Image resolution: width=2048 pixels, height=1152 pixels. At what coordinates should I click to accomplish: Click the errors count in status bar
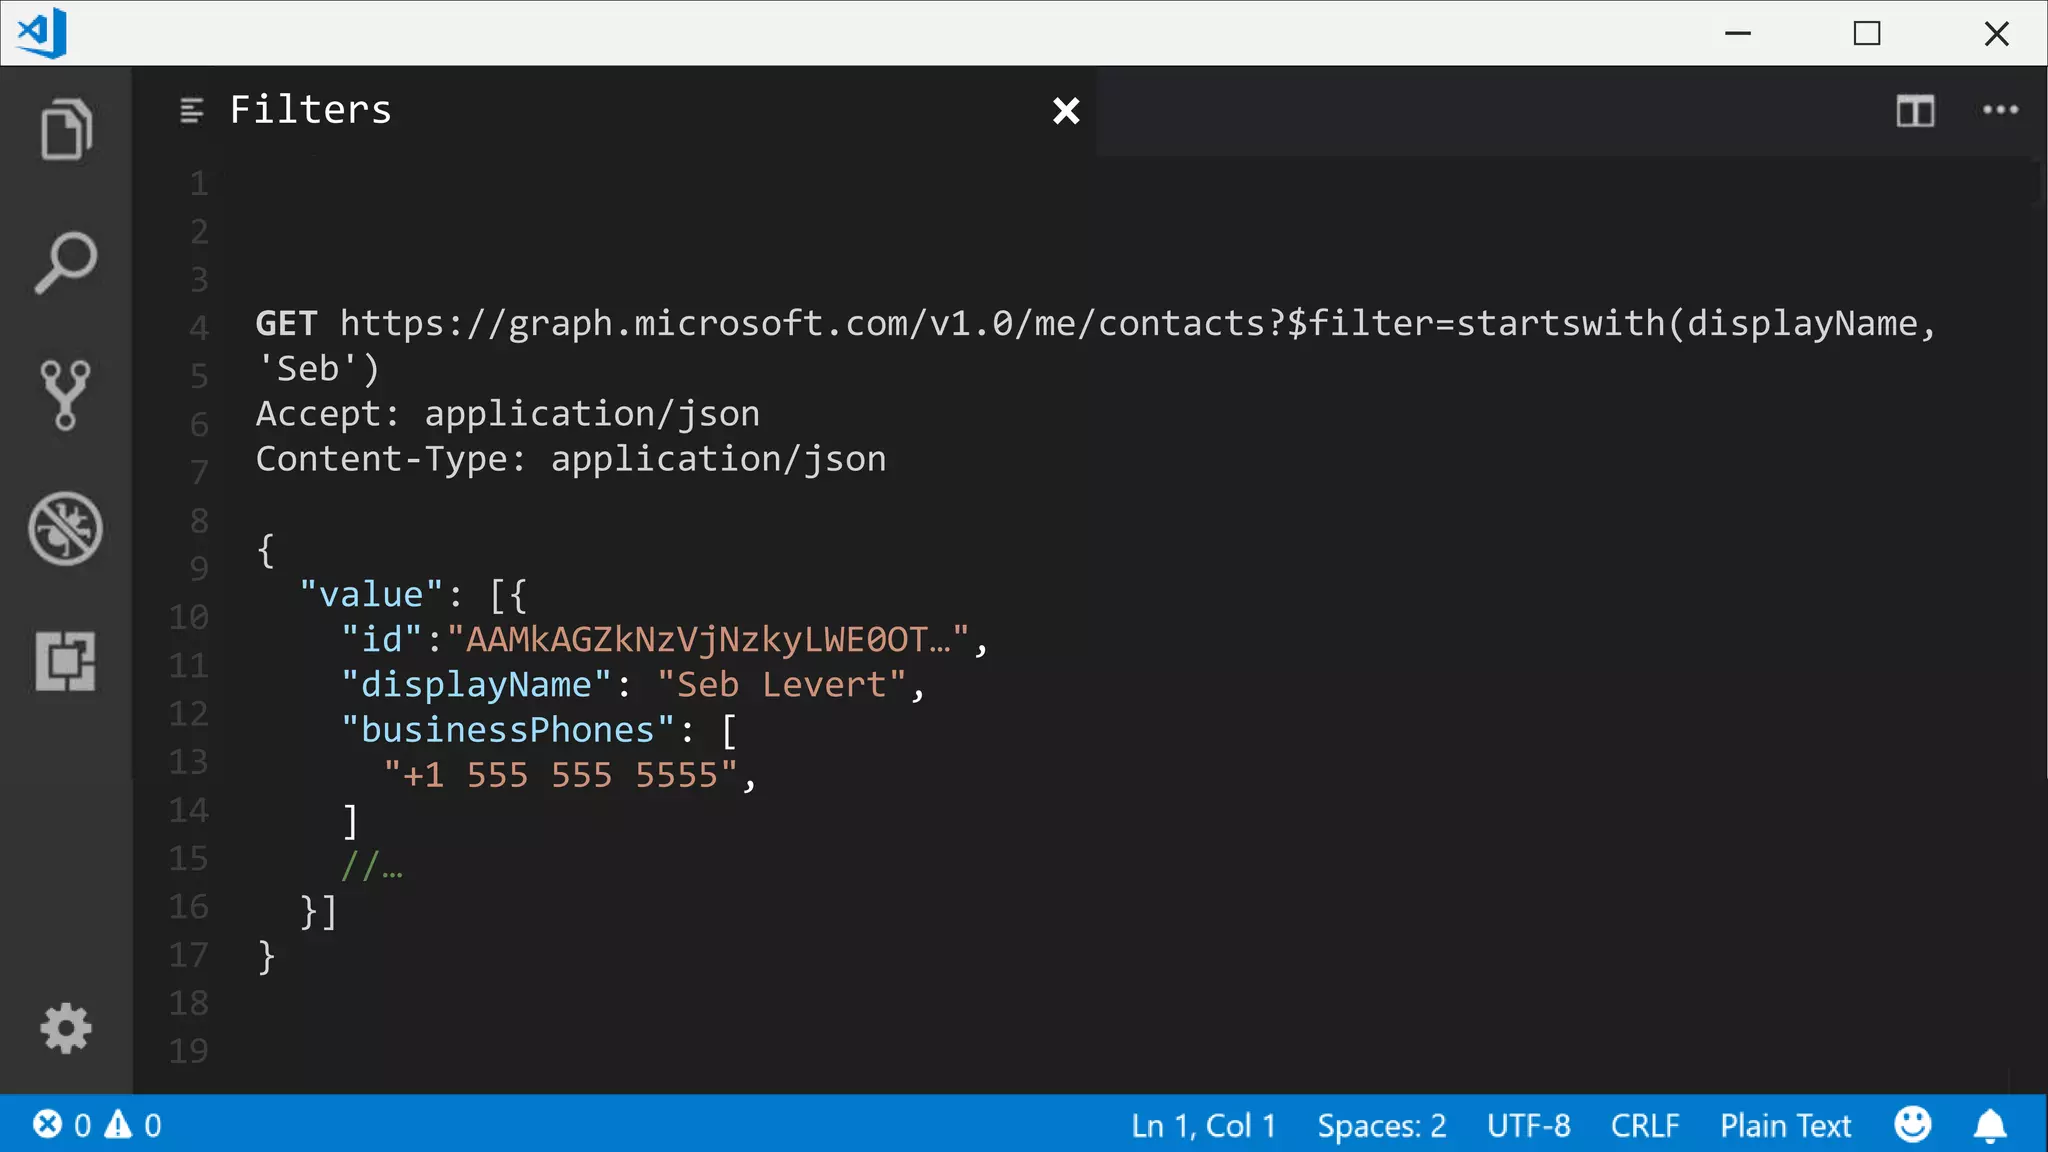(x=62, y=1125)
